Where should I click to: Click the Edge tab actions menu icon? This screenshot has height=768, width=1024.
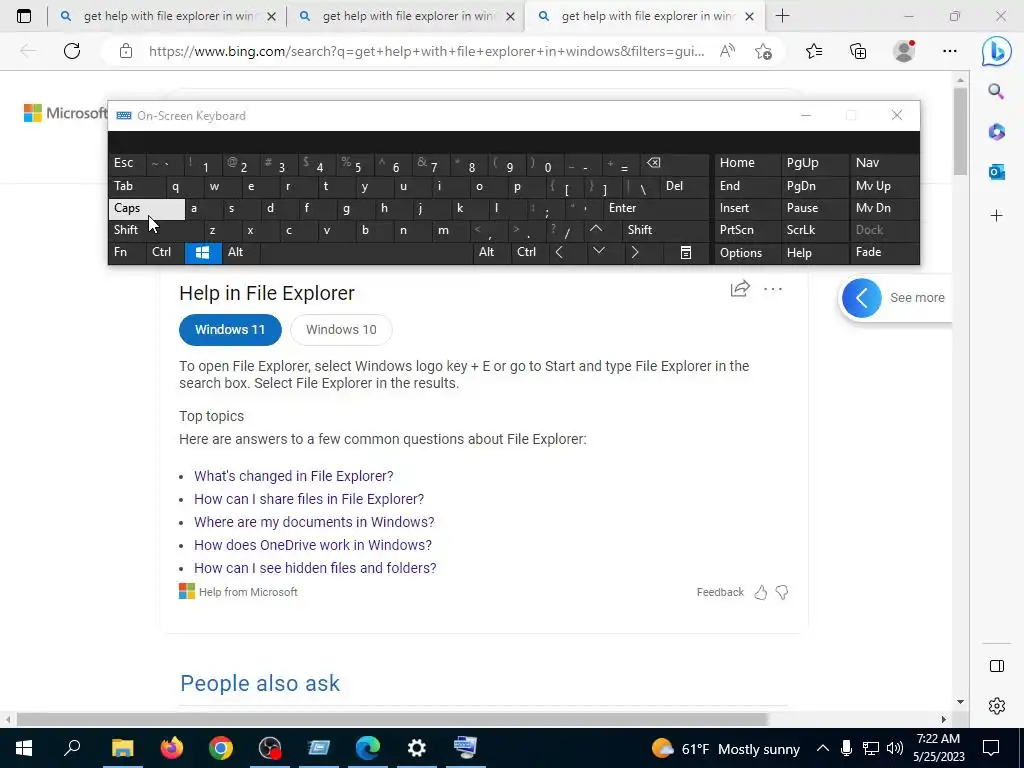pos(24,16)
